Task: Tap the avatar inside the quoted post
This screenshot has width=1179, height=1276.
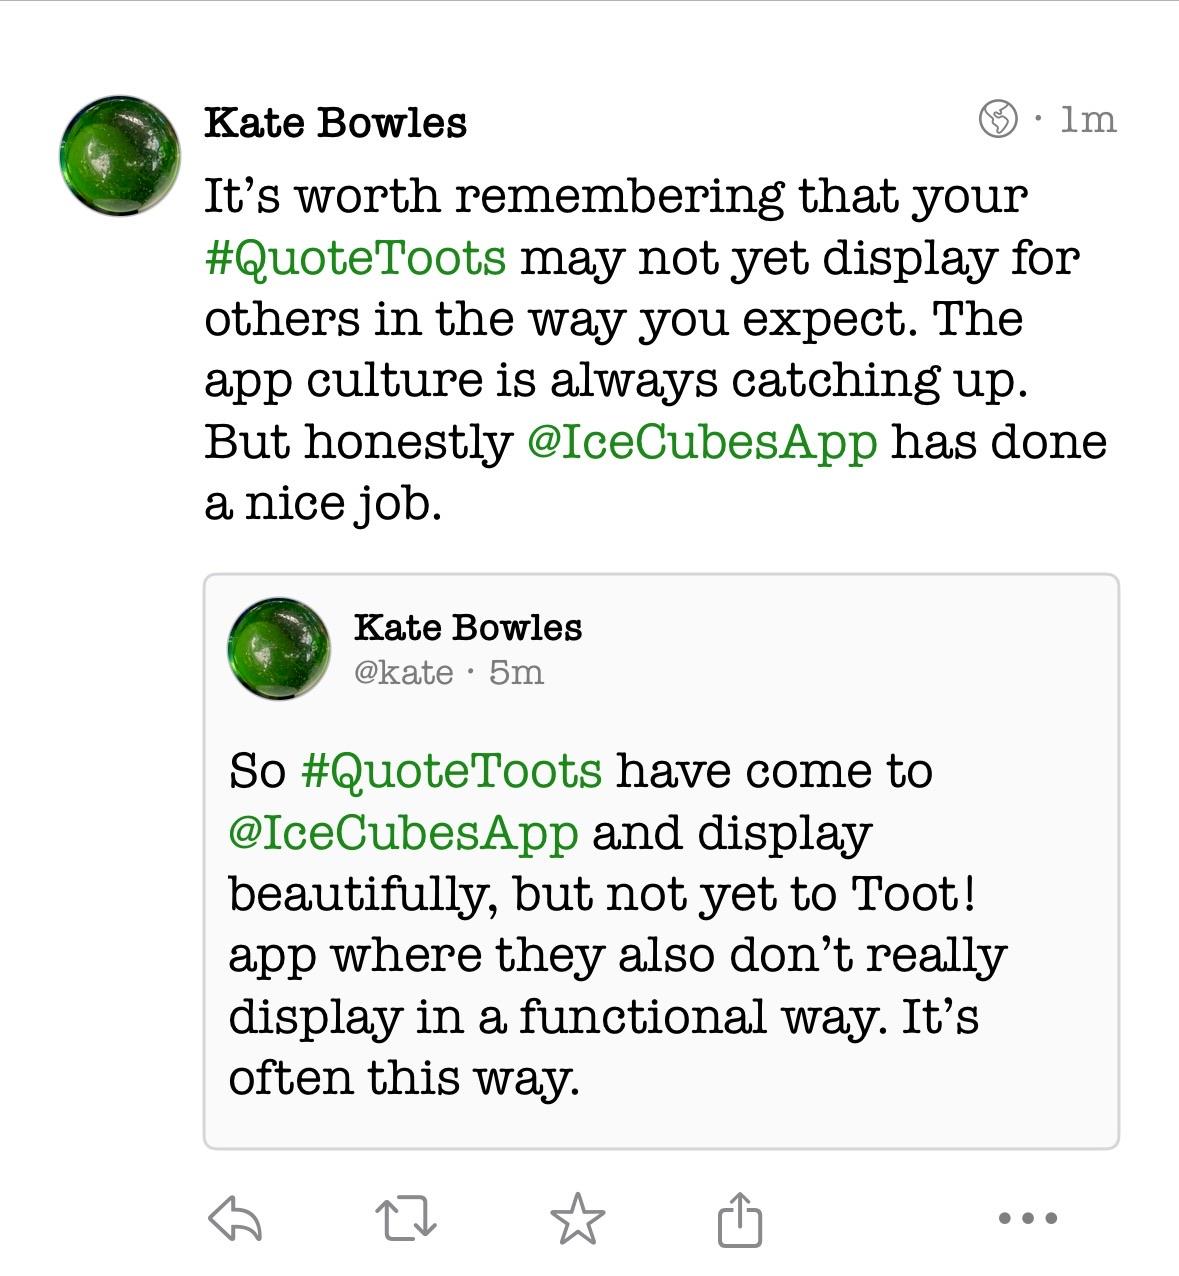Action: [279, 648]
